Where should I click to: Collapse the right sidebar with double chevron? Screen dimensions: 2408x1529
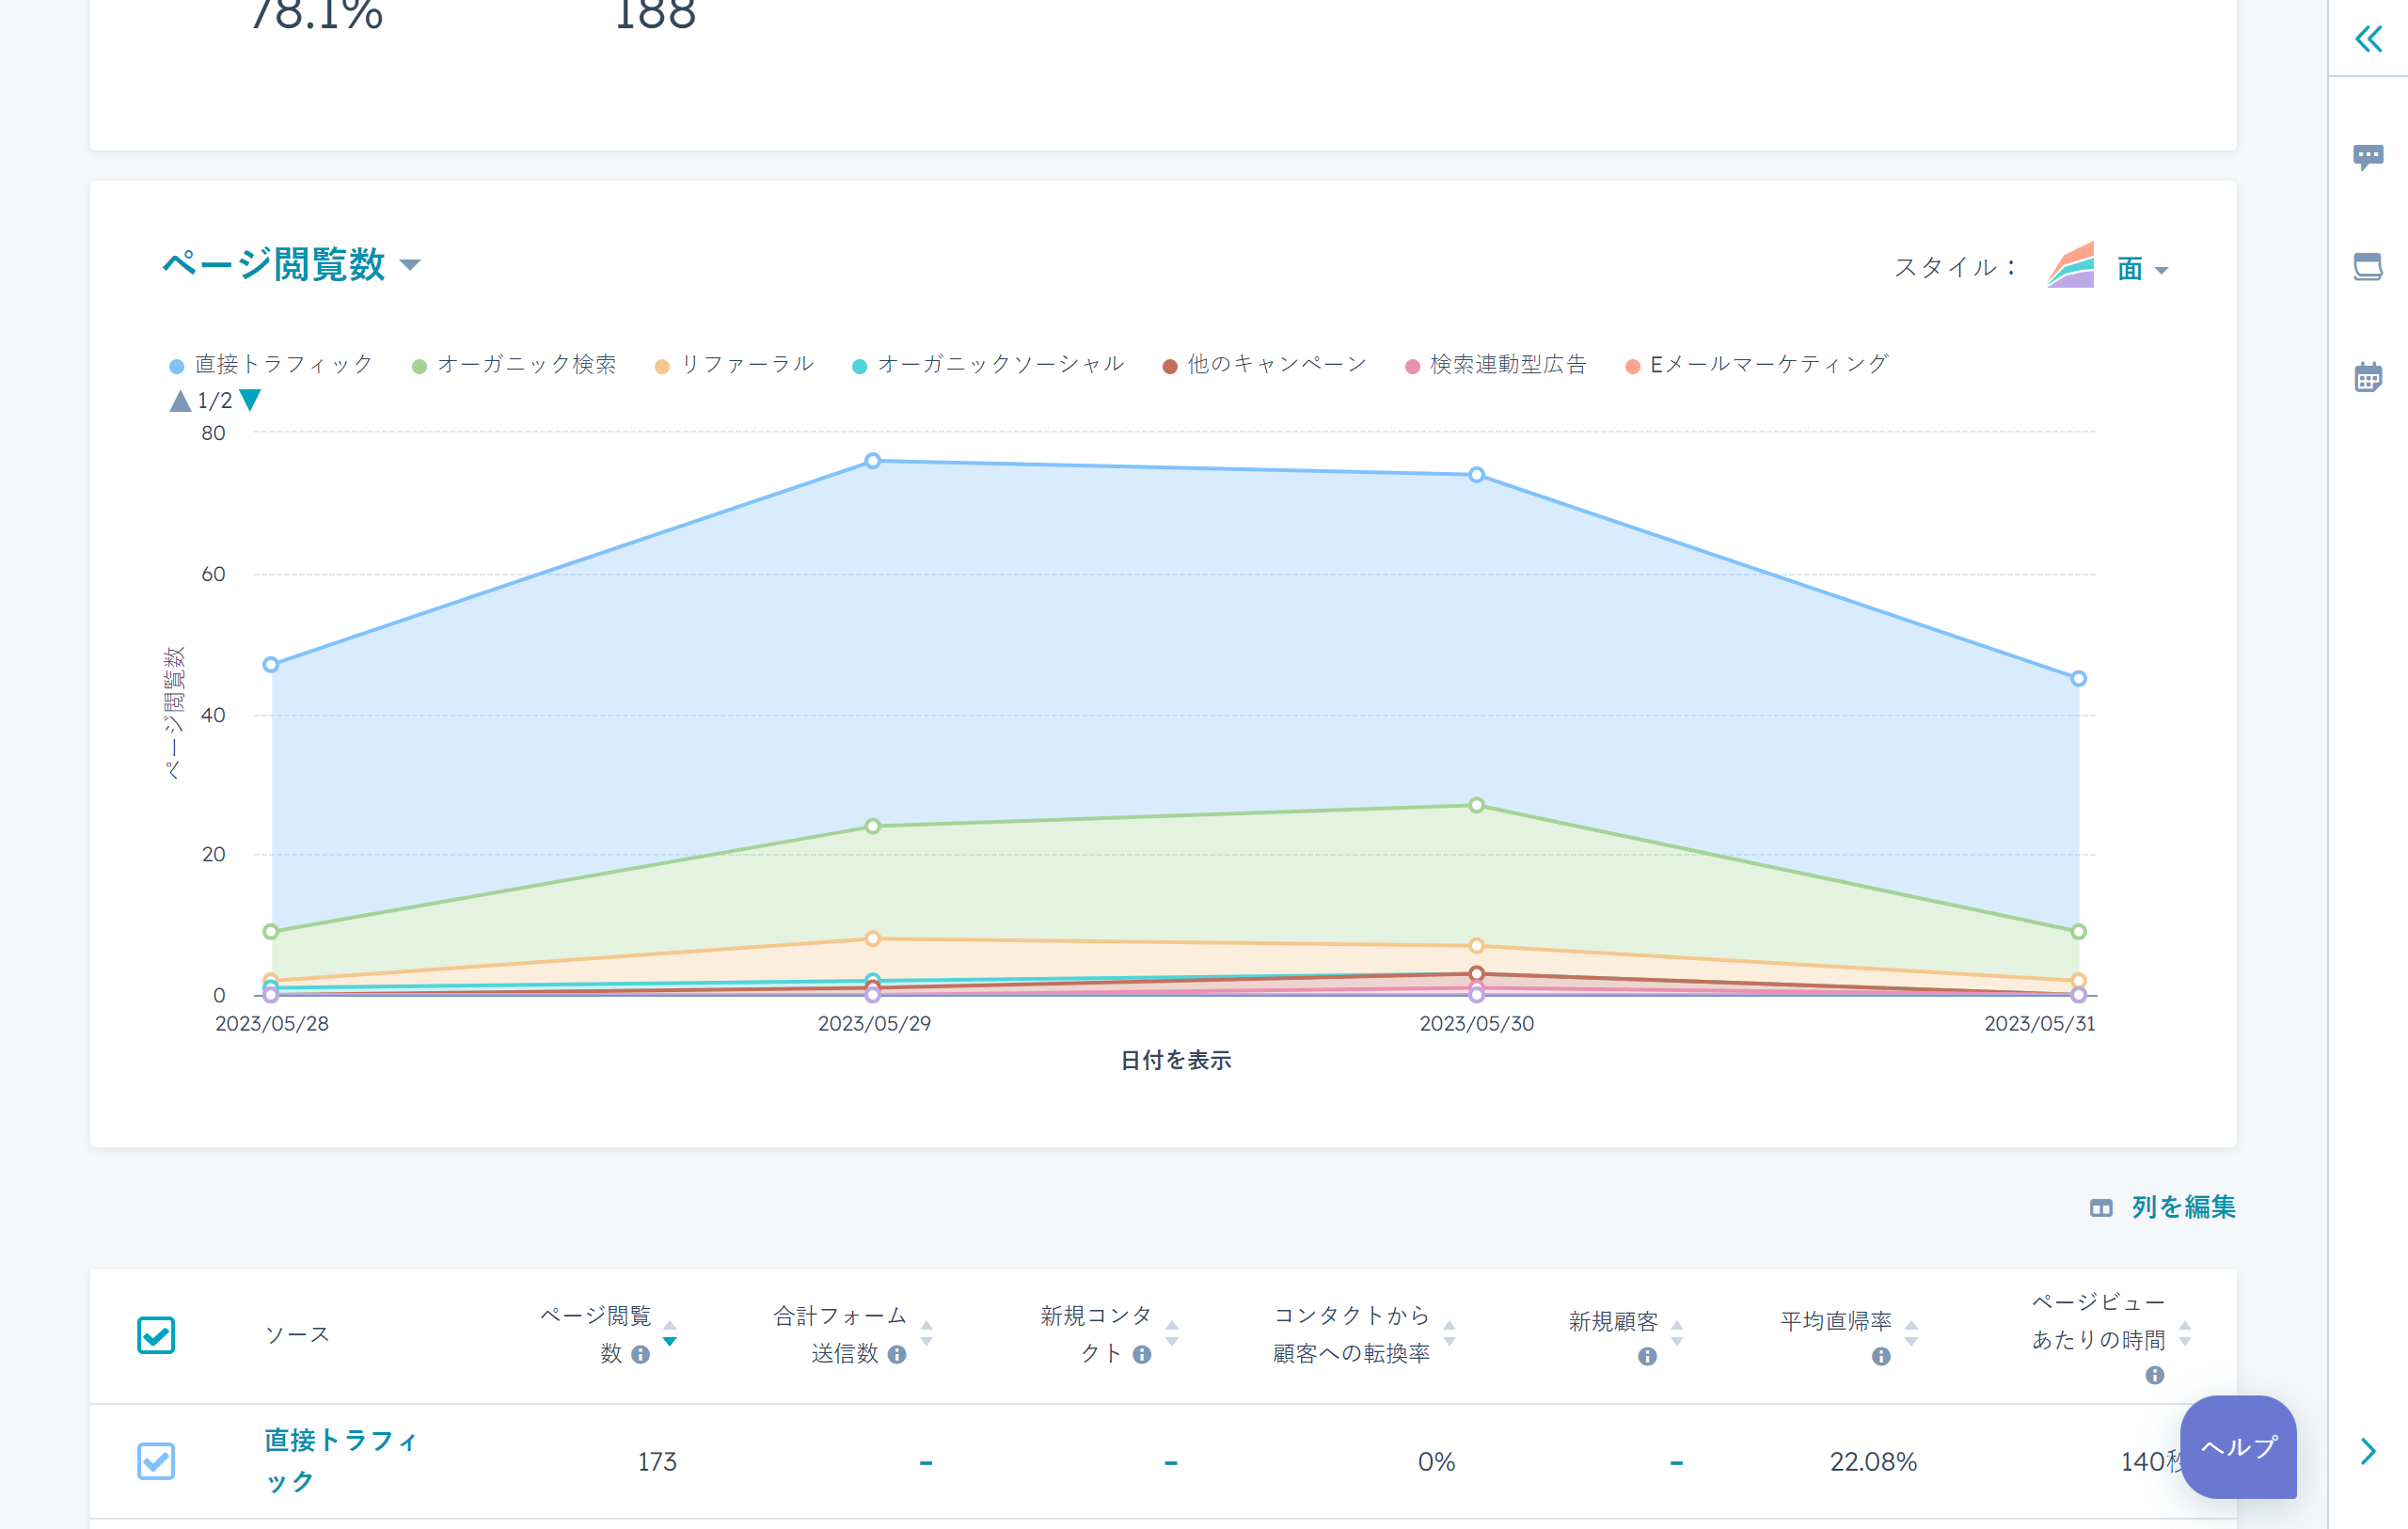click(2368, 39)
